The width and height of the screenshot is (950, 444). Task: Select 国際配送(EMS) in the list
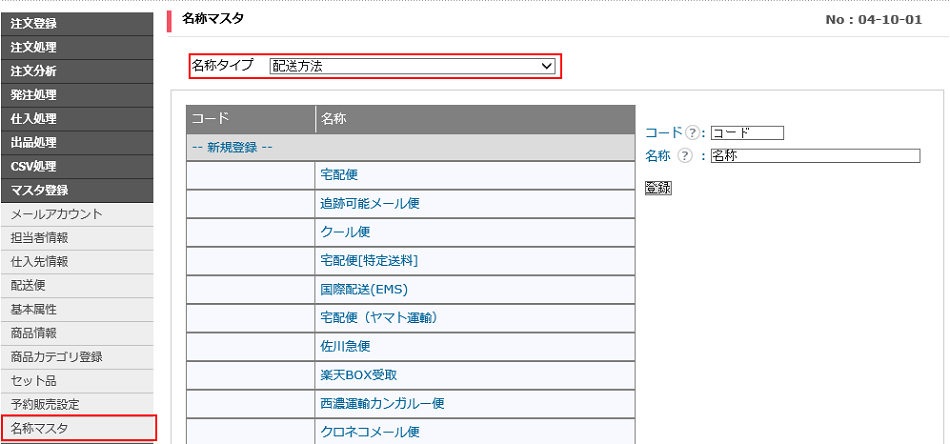coord(364,290)
